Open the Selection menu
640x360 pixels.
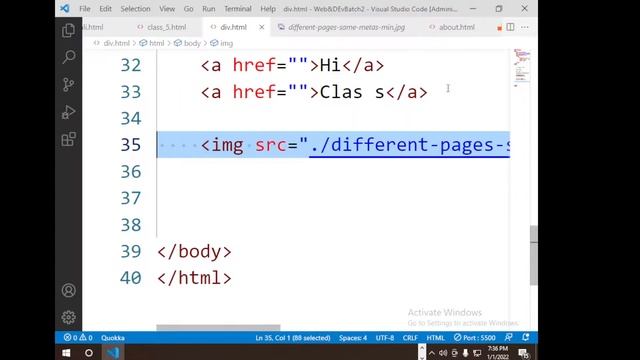pos(135,9)
